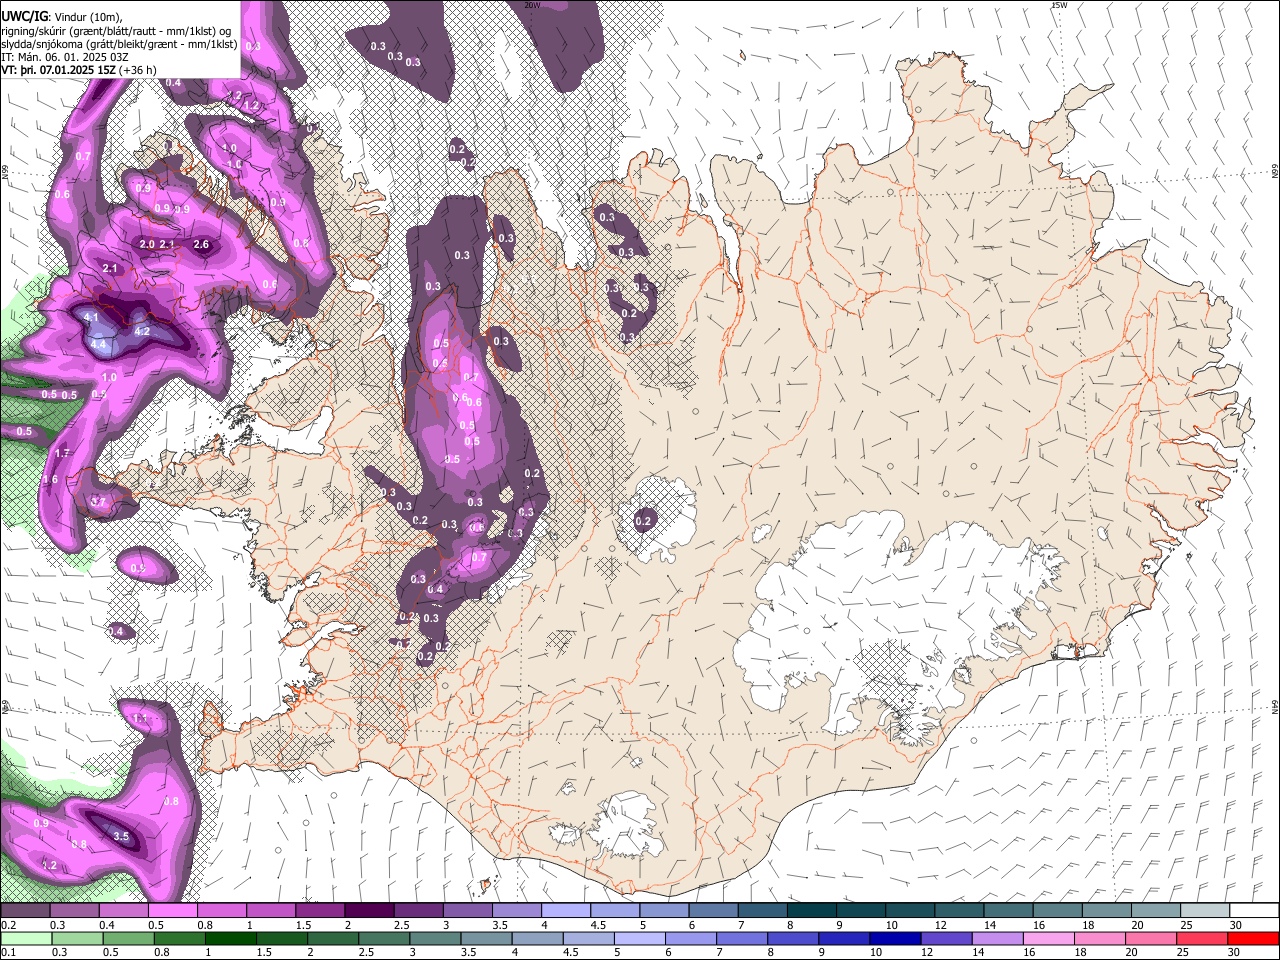
Task: Click the 4.1 precipitation value on the map
Action: (91, 317)
